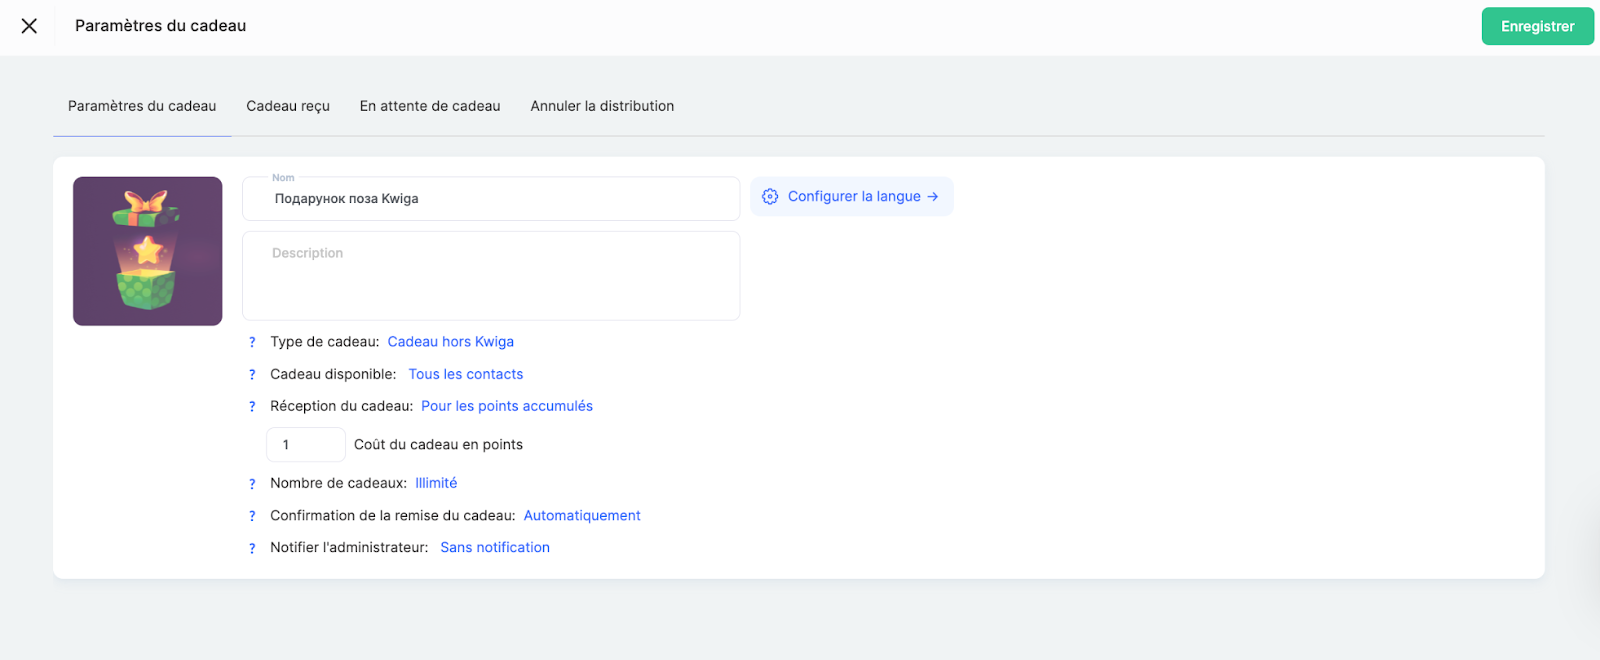The image size is (1600, 660).
Task: Open the help tooltip for Réception du cadeau
Action: (252, 407)
